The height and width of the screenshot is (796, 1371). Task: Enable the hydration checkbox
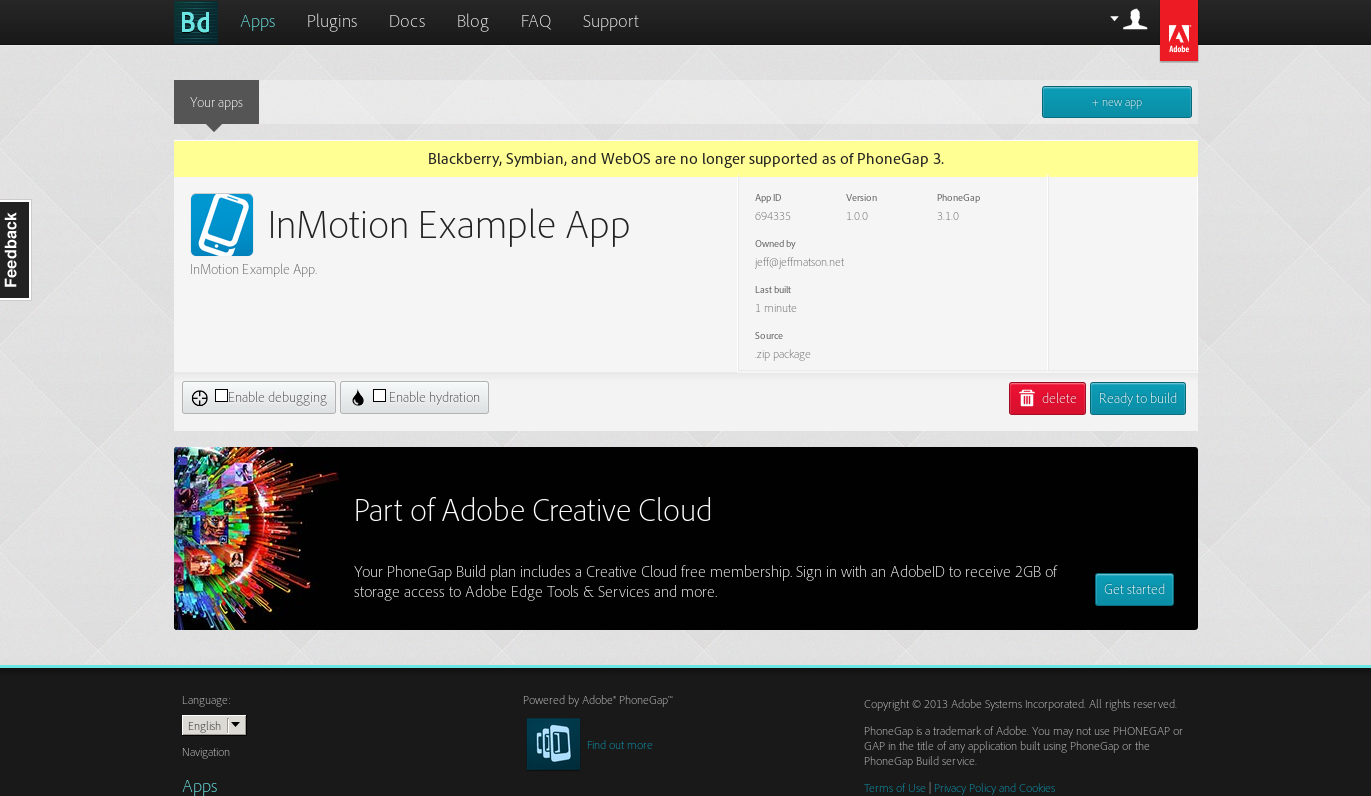pyautogui.click(x=379, y=396)
